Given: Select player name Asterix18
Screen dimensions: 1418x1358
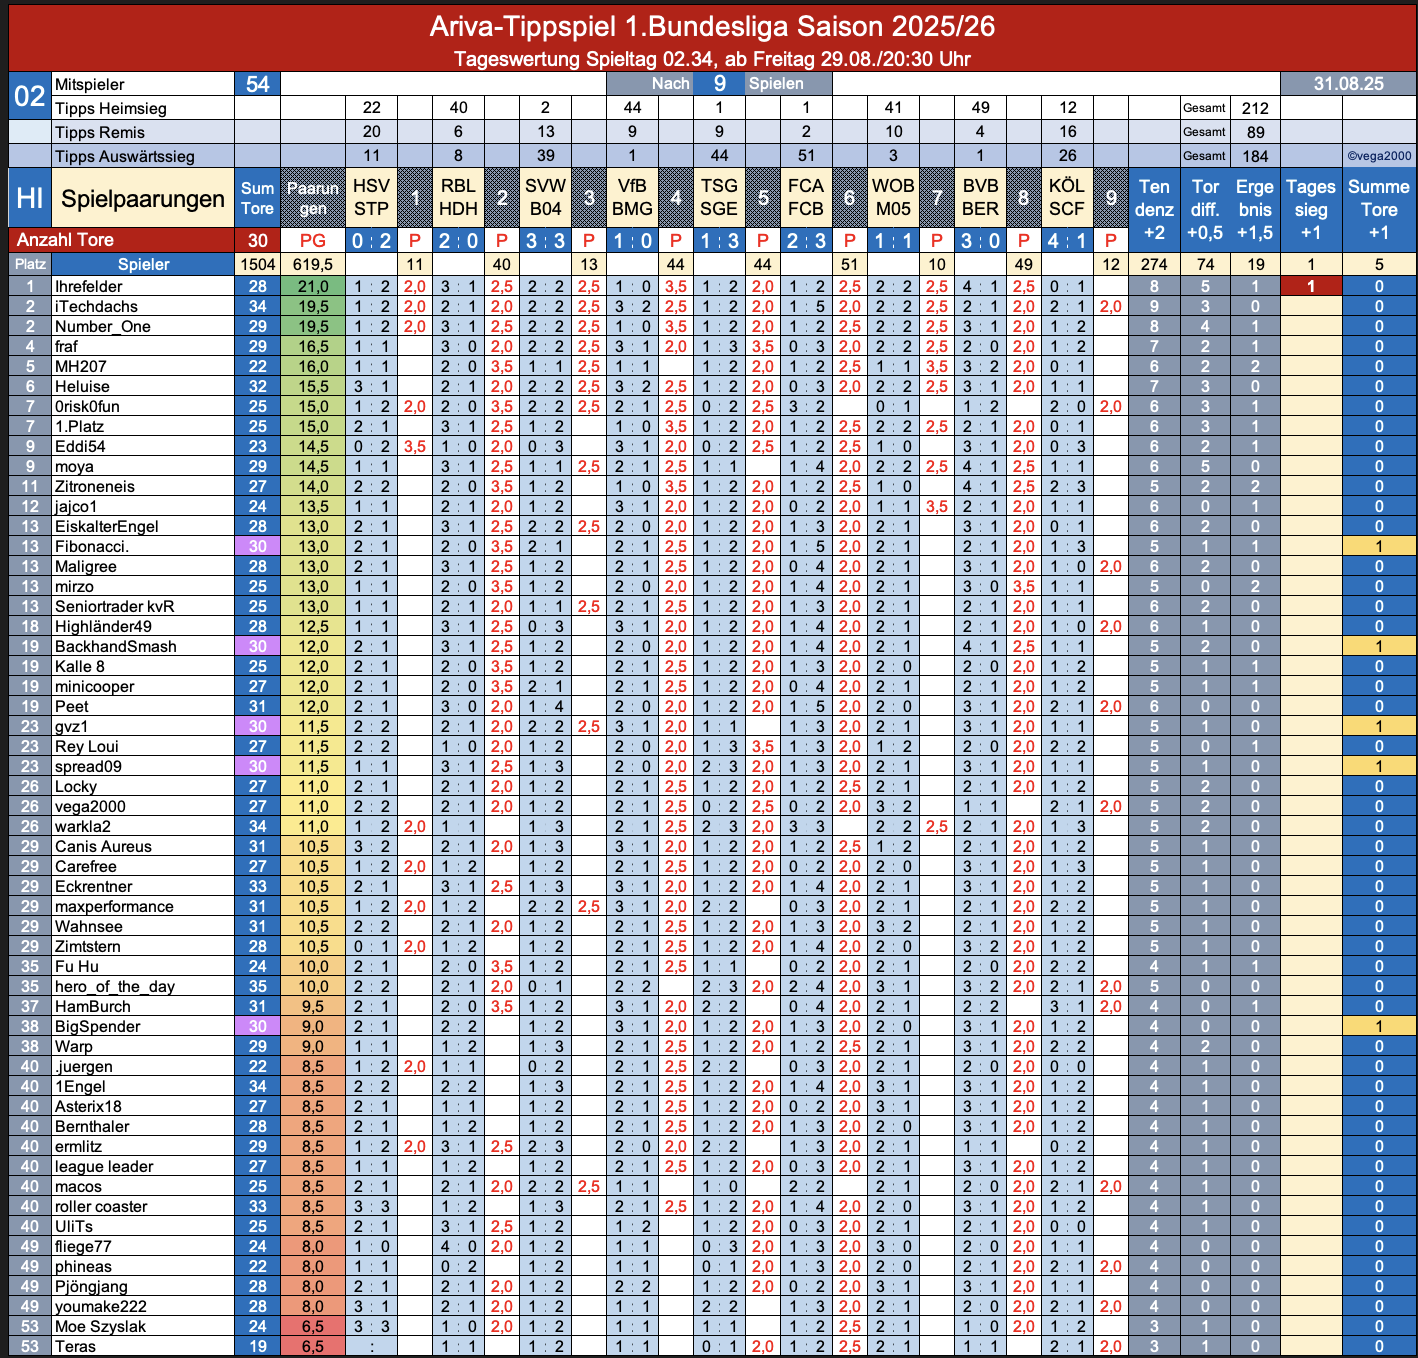Looking at the screenshot, I should (88, 1106).
